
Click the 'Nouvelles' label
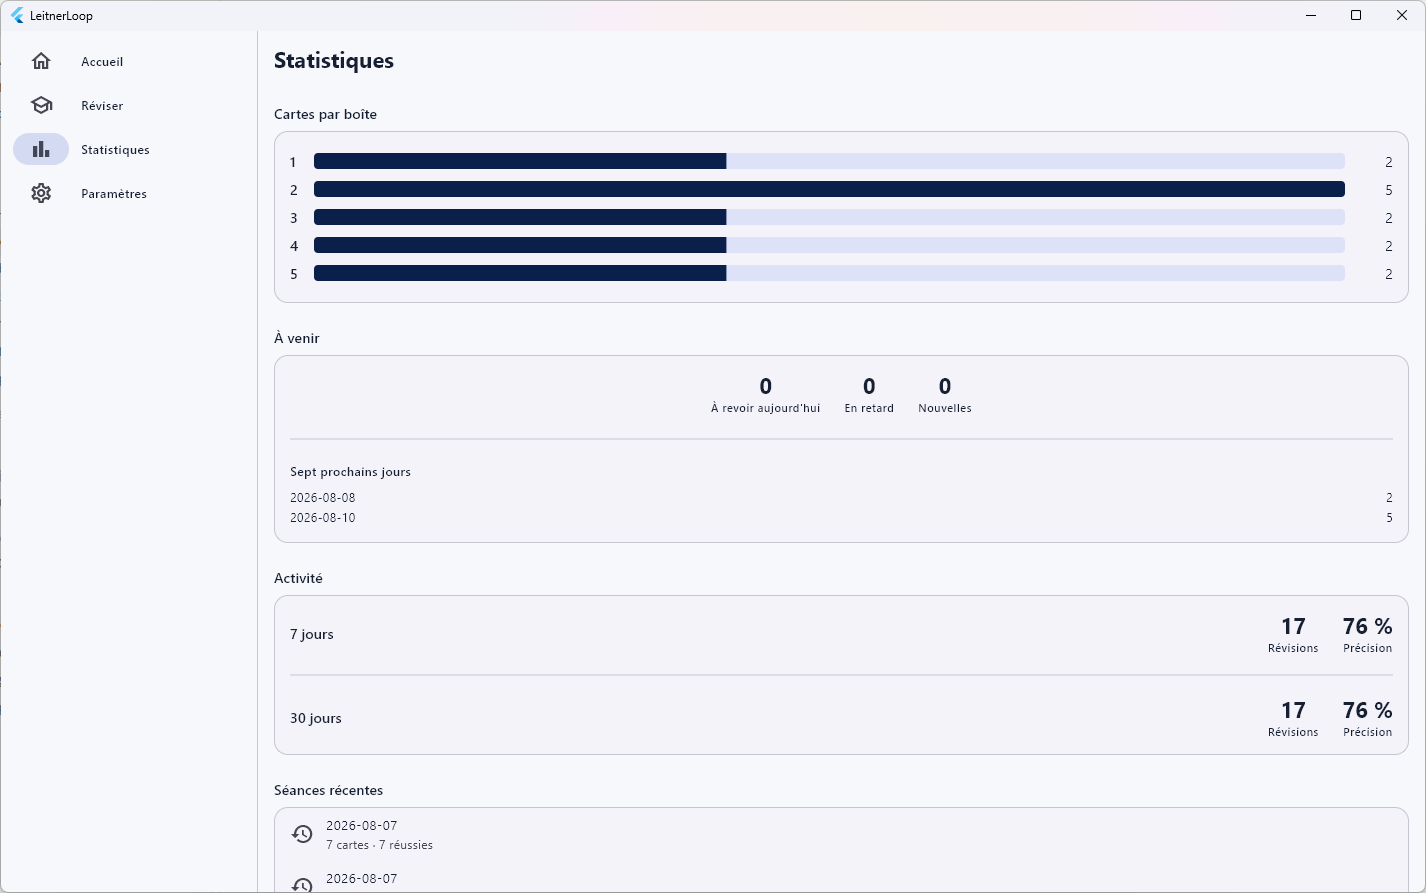945,408
